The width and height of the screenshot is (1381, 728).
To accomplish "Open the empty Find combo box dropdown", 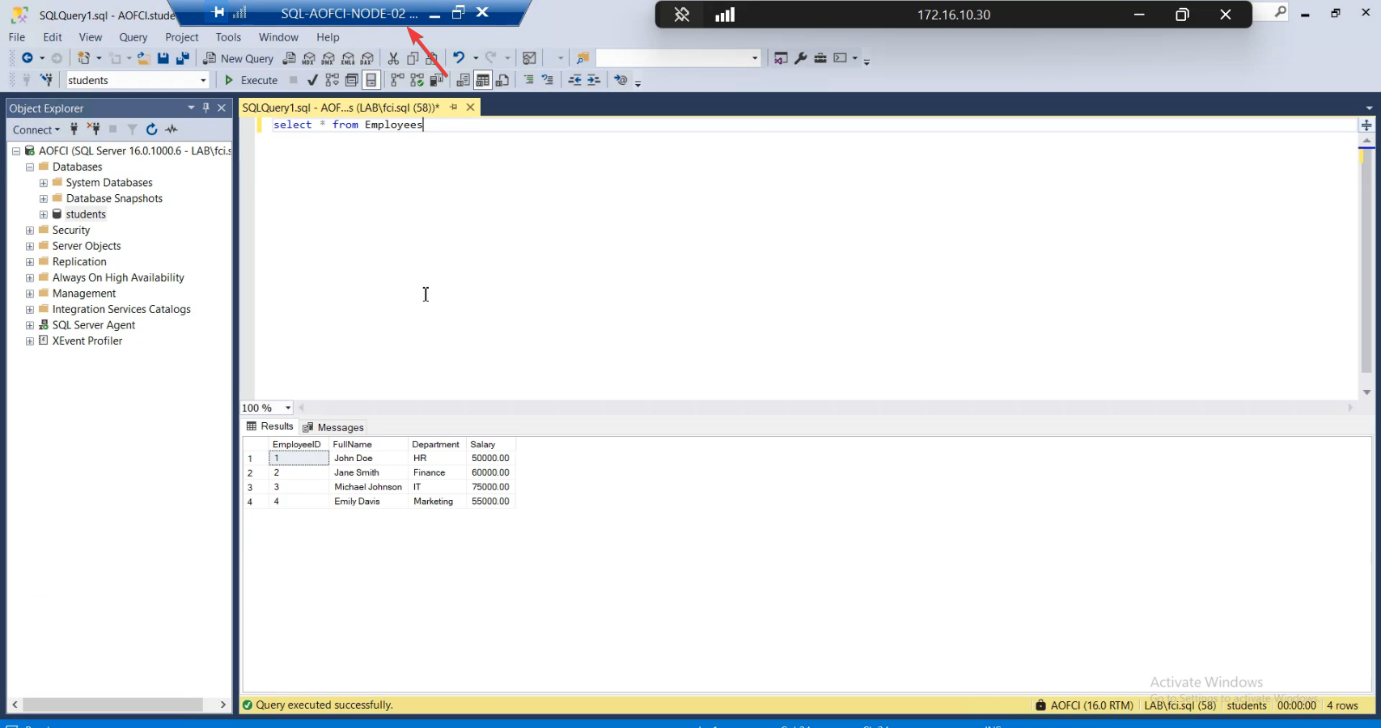I will coord(755,58).
